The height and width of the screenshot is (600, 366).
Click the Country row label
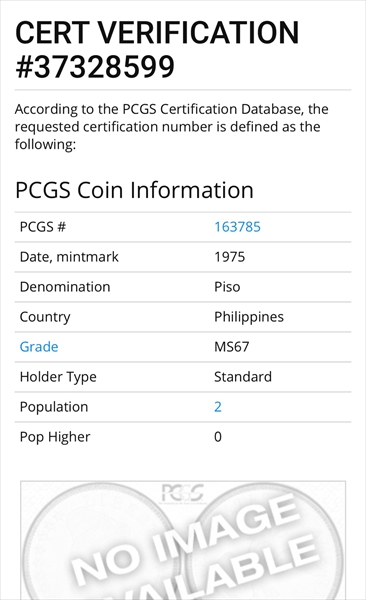click(x=45, y=317)
